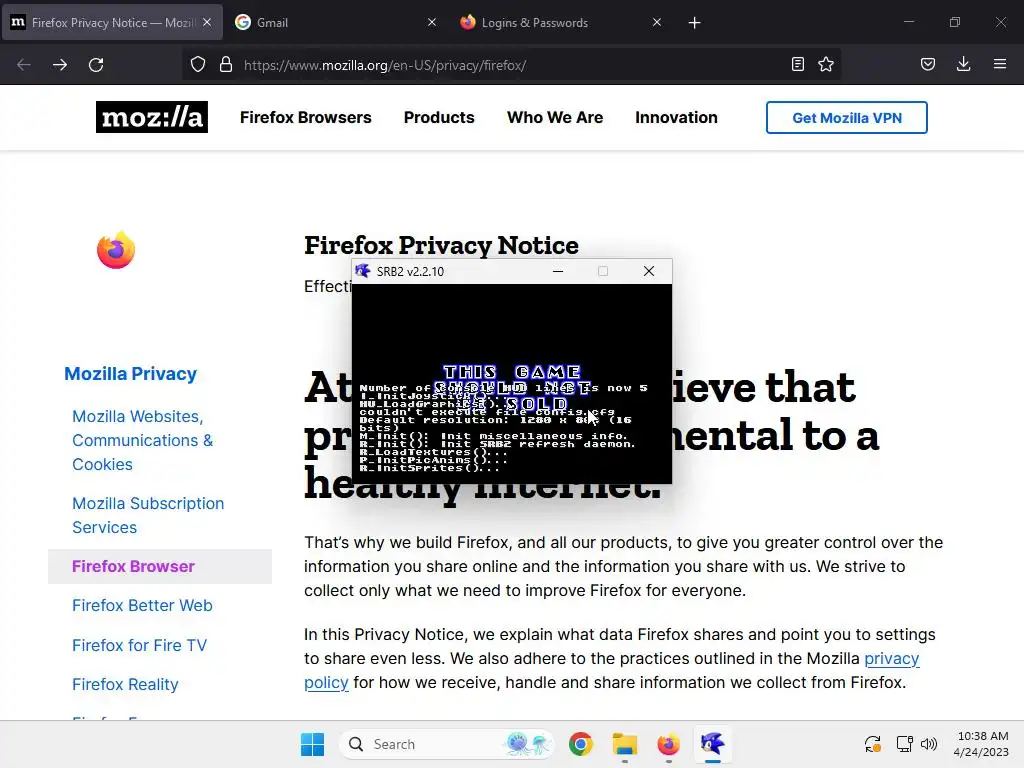This screenshot has width=1024, height=768.
Task: Open the tracking protection shield icon
Action: tap(198, 65)
